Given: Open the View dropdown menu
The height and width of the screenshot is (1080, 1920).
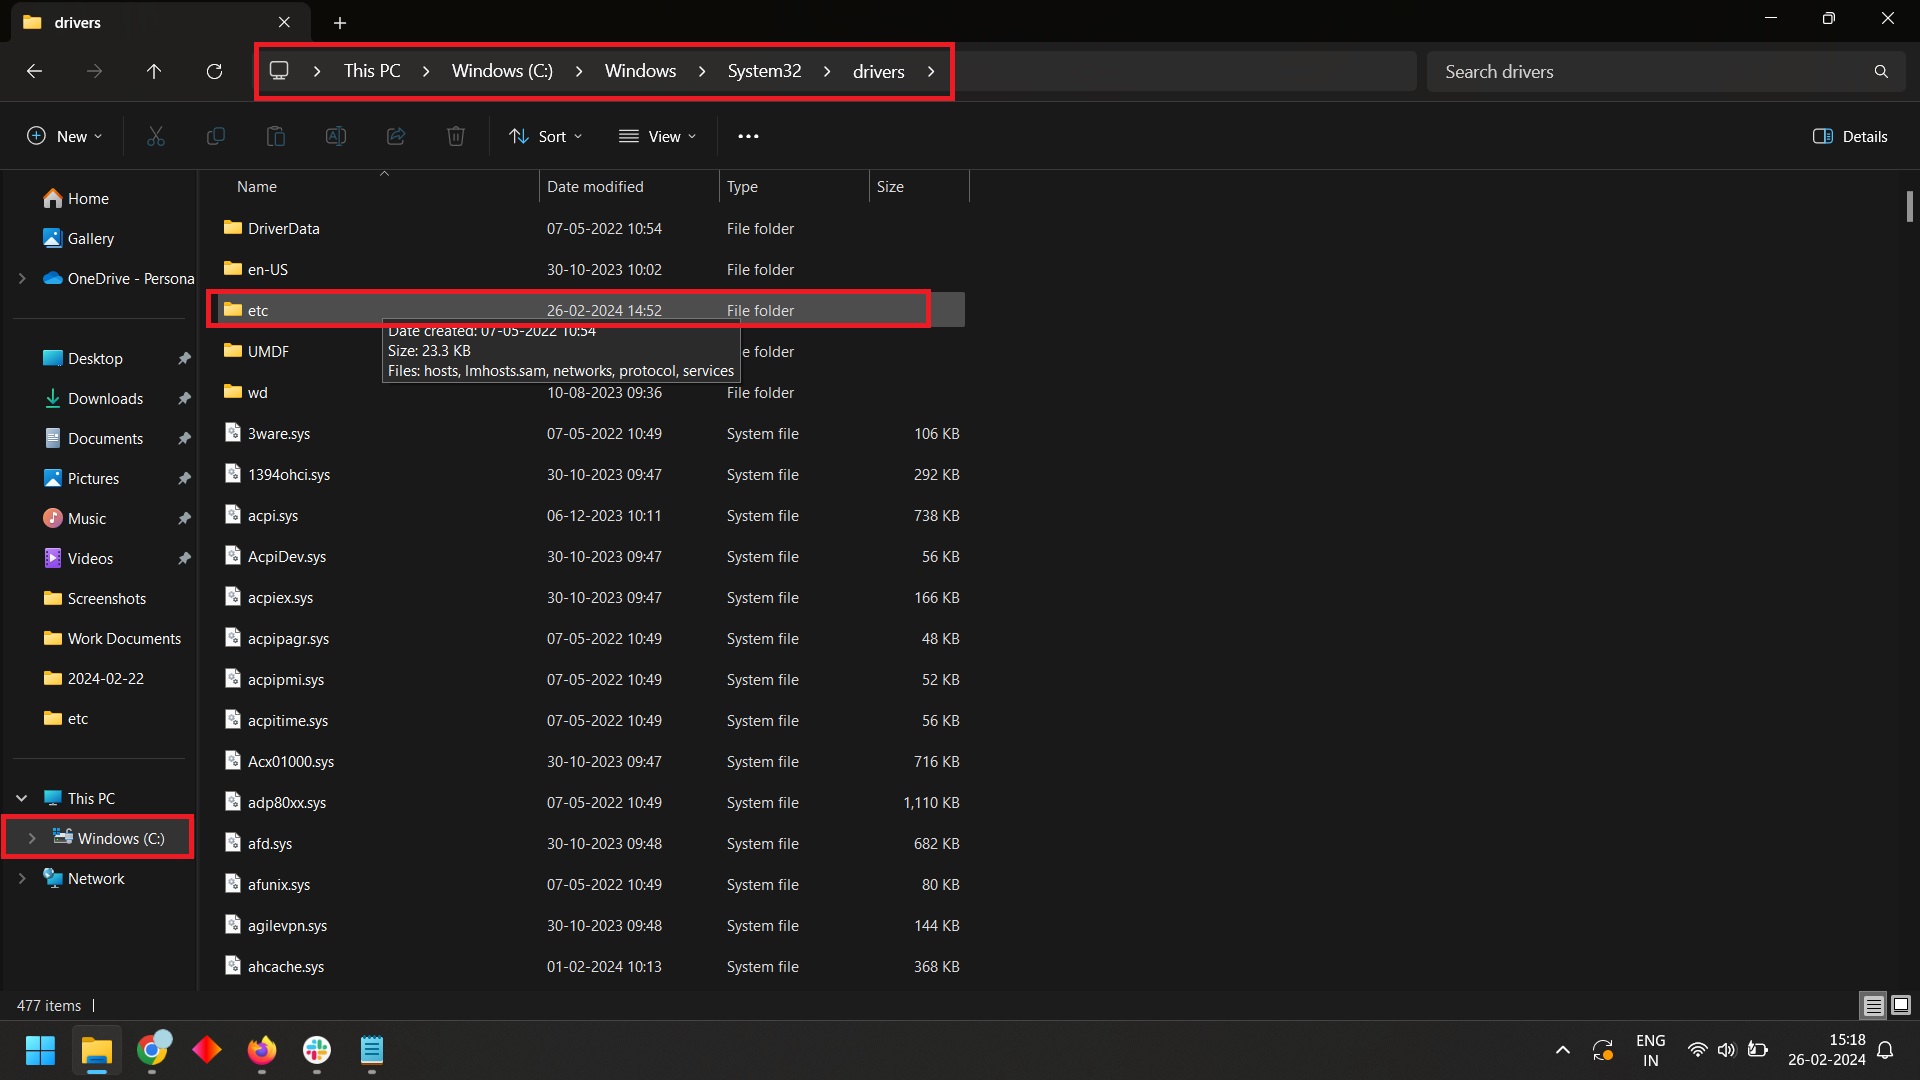Looking at the screenshot, I should [657, 136].
